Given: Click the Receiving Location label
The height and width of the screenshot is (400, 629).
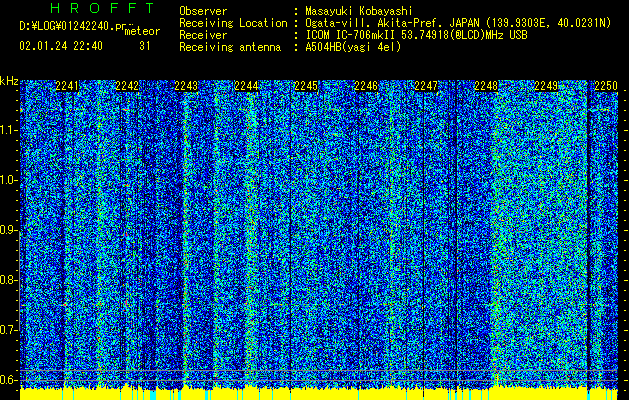Looking at the screenshot, I should pos(233,23).
